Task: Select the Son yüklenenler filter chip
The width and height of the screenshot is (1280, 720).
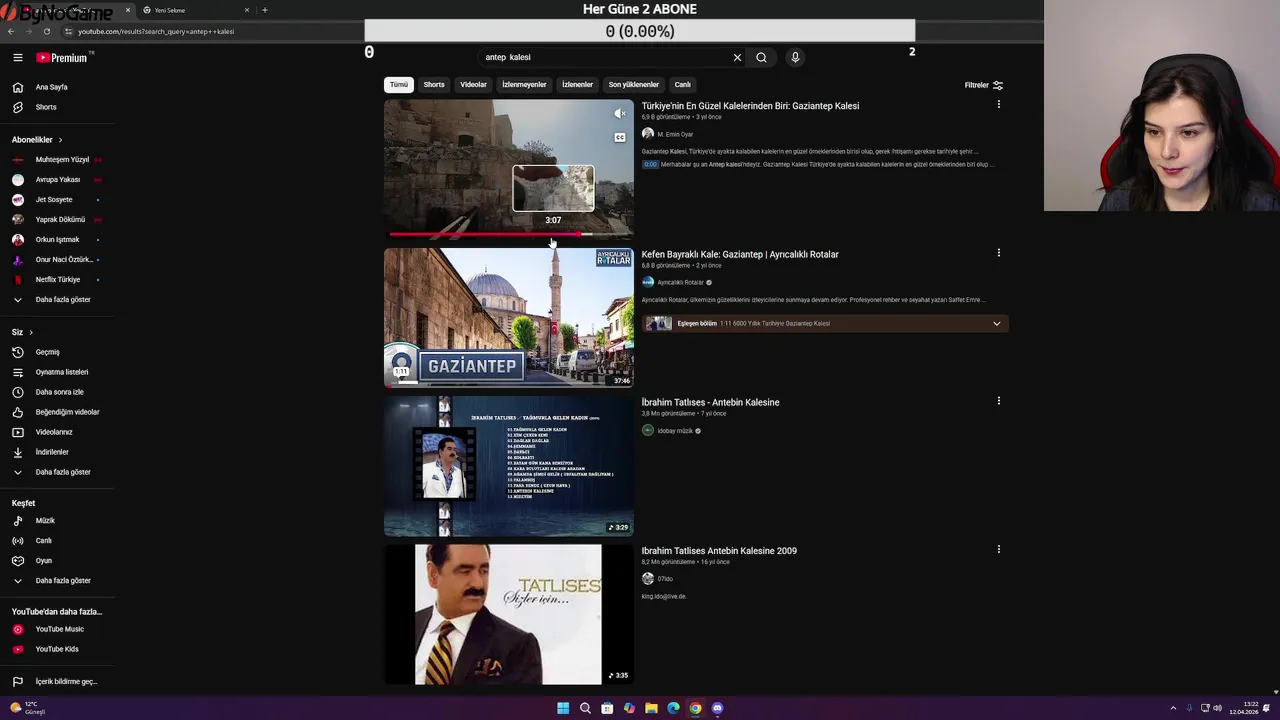Action: click(x=634, y=85)
